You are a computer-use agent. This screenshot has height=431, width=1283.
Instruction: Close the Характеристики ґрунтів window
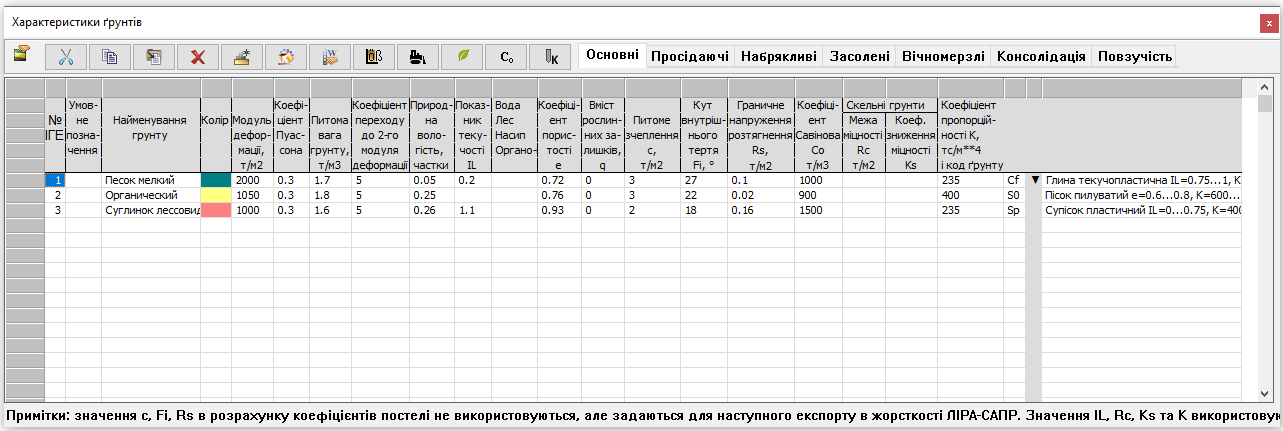1267,21
